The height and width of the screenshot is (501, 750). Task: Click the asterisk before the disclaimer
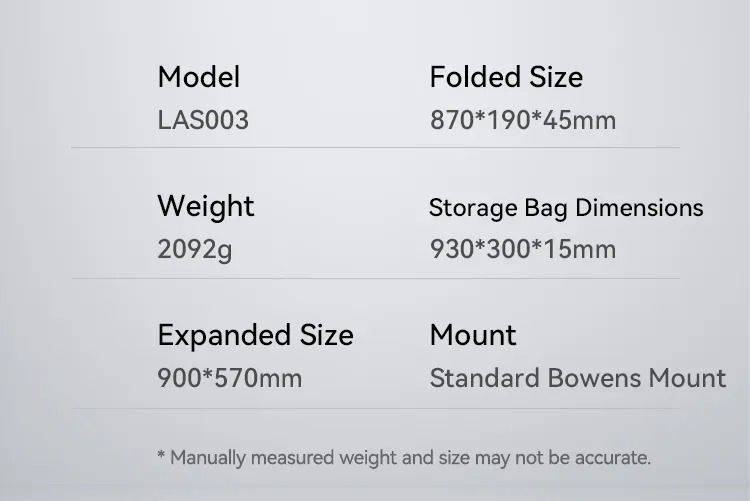tap(161, 455)
